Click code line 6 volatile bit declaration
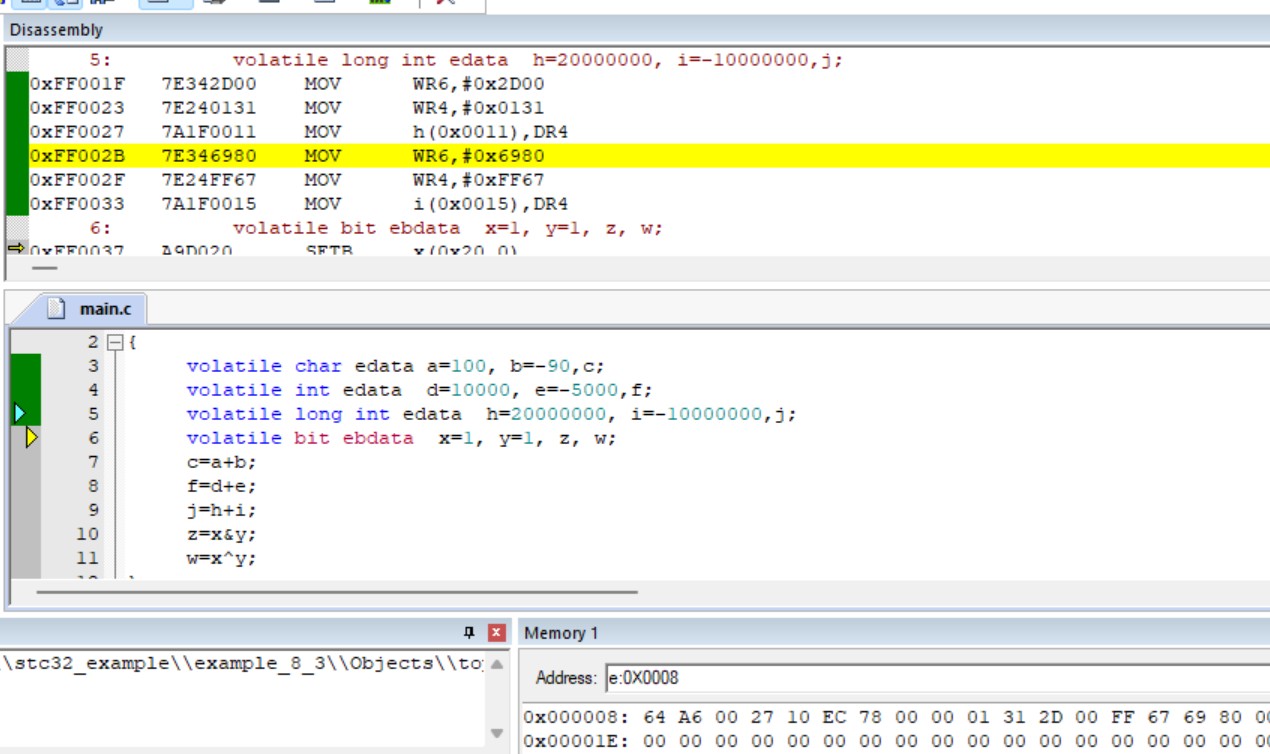 (402, 438)
